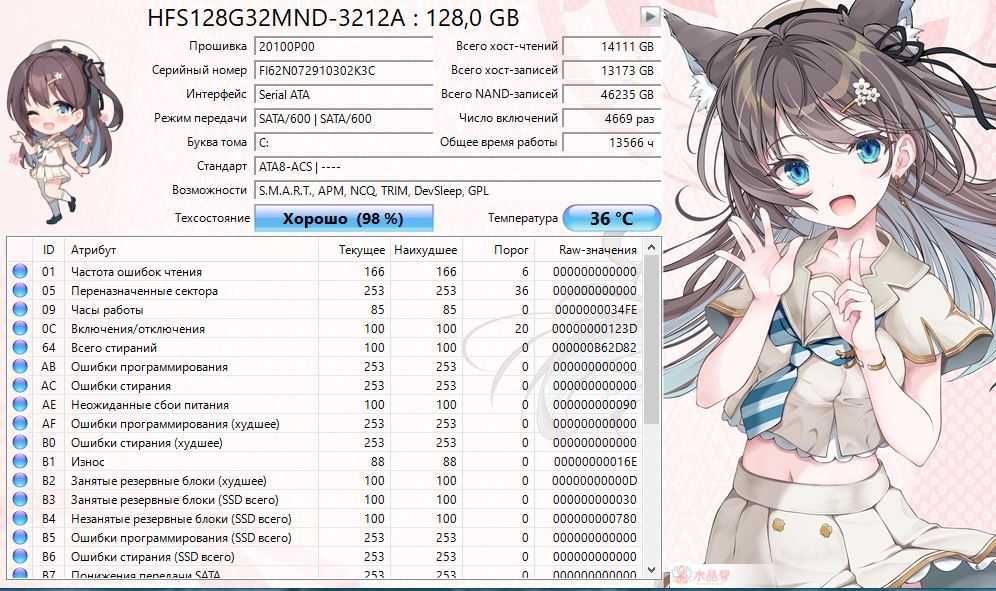Click threshold value 36 in Переназначенные сектора row

click(522, 290)
